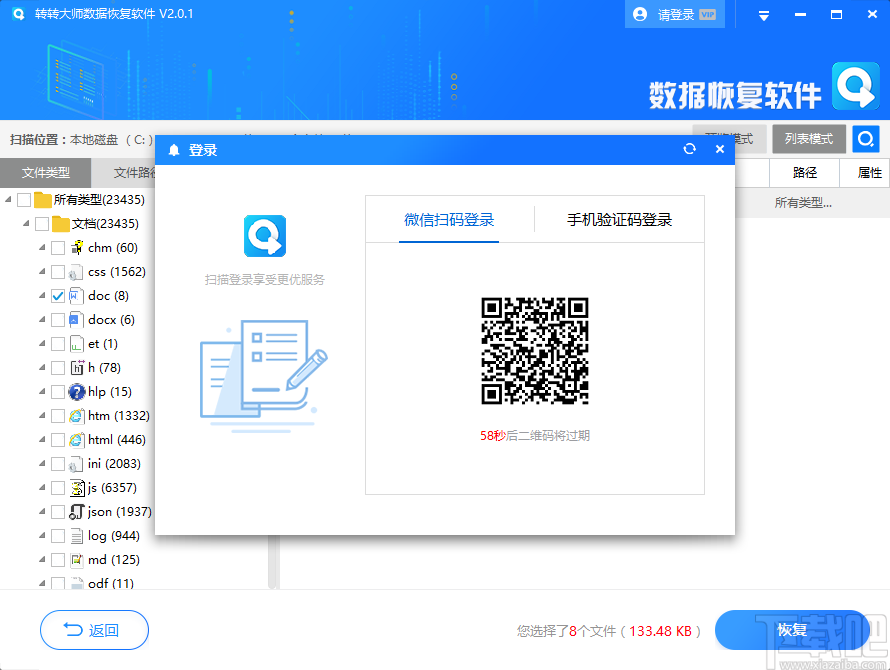The height and width of the screenshot is (670, 890).
Task: Check the documents folder checkbox
Action: coord(41,224)
